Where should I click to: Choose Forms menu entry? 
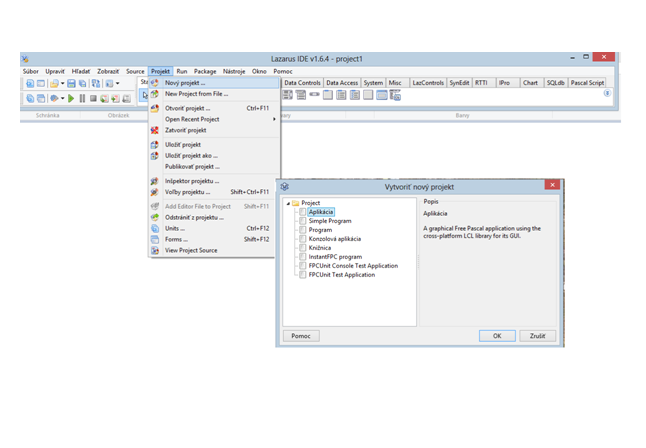pos(214,239)
